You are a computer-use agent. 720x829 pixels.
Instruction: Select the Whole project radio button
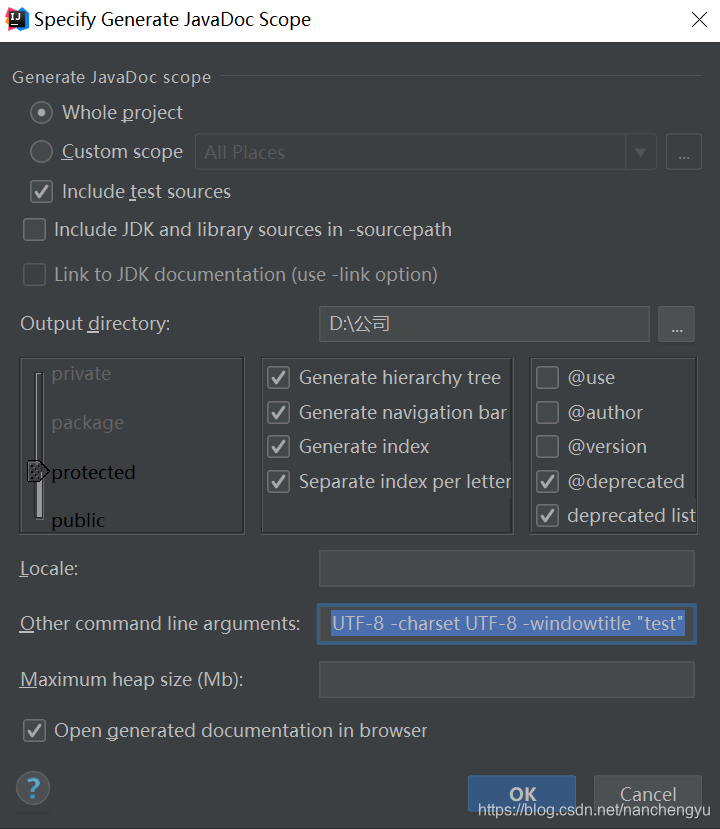click(41, 112)
